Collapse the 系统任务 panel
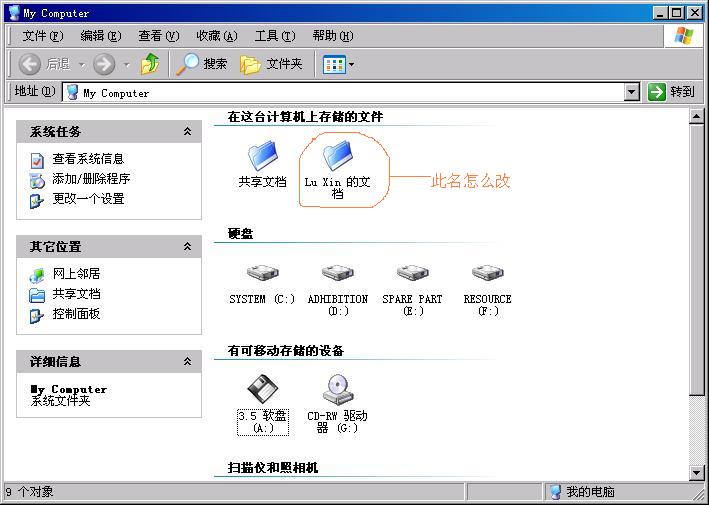The height and width of the screenshot is (505, 709). 187,132
